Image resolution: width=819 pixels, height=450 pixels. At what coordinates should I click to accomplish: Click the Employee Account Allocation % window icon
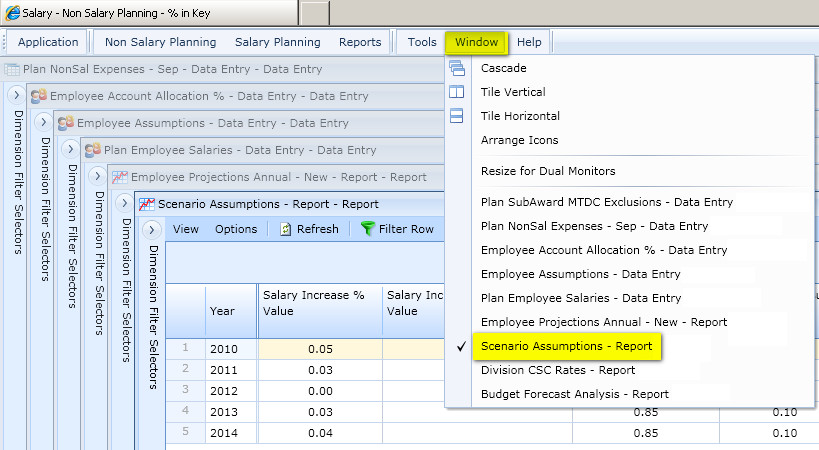pos(39,96)
